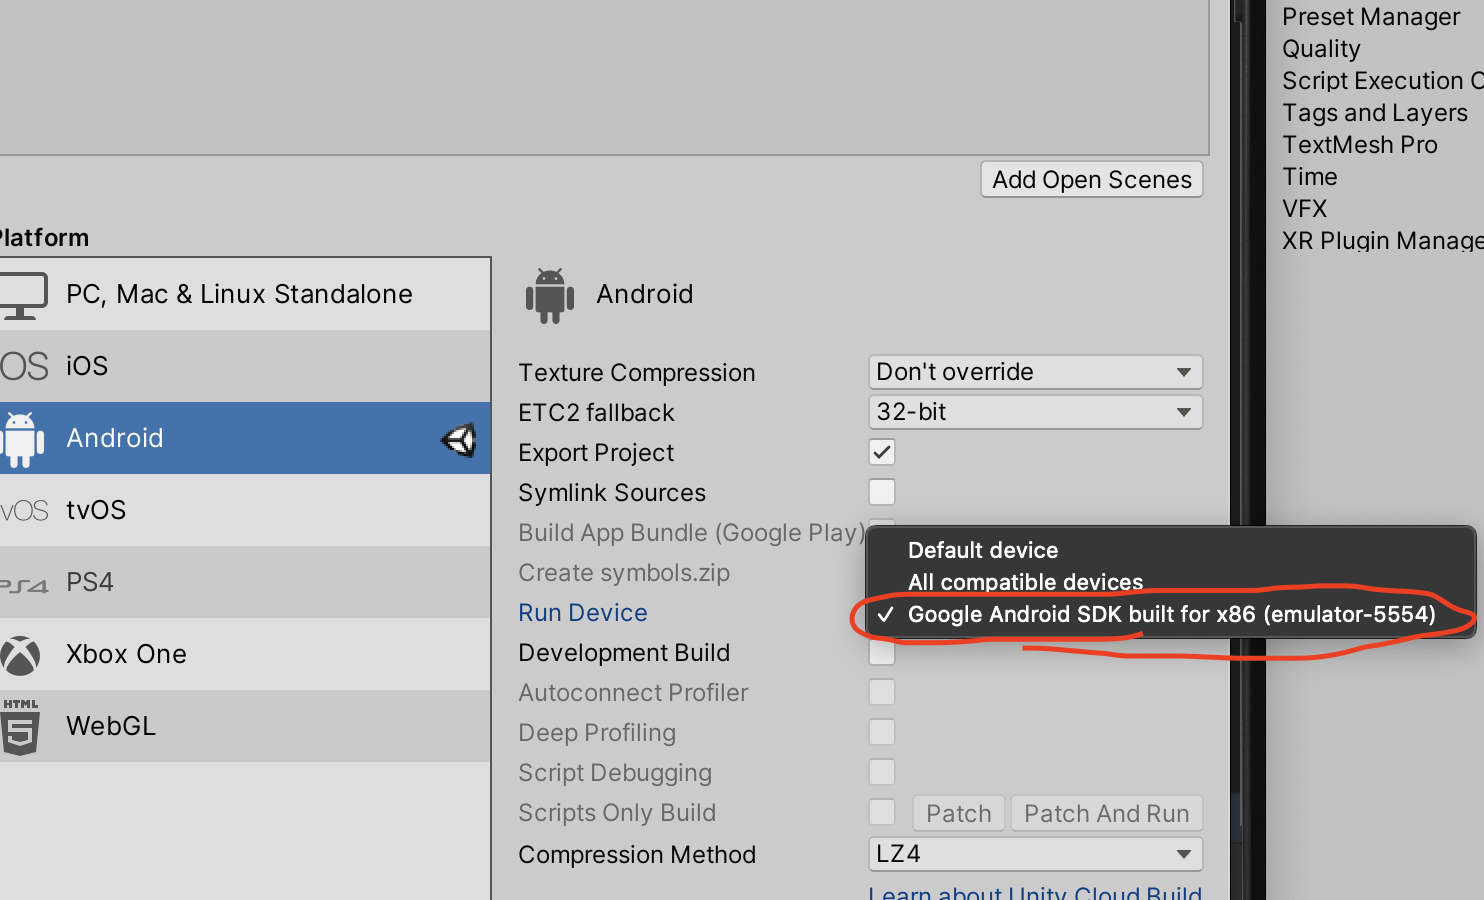The image size is (1484, 900).
Task: Toggle the Deep Profiling checkbox
Action: (x=882, y=732)
